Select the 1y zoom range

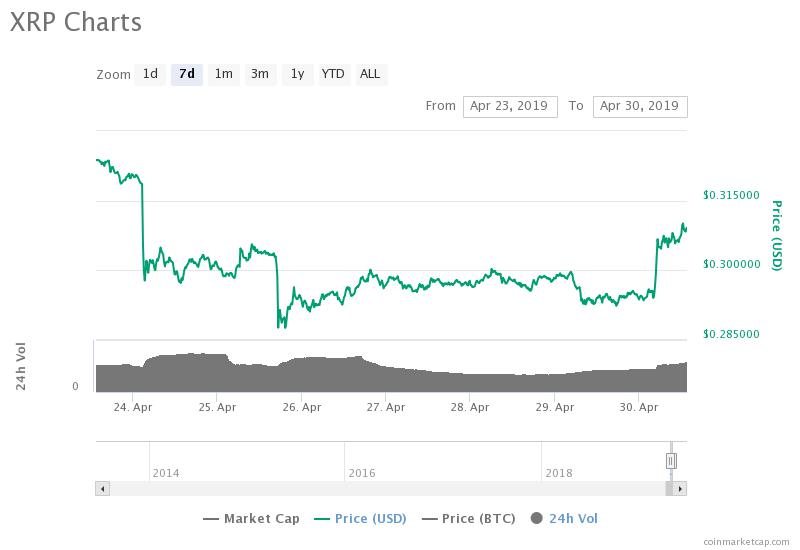pos(297,74)
